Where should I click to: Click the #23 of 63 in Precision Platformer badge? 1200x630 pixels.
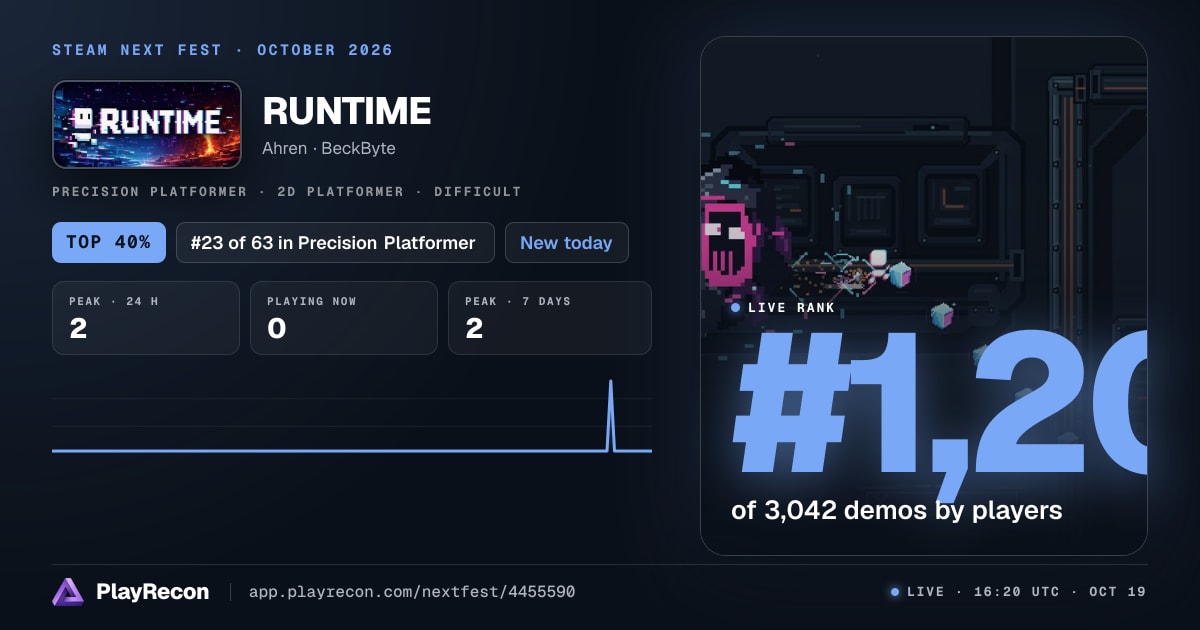(335, 242)
